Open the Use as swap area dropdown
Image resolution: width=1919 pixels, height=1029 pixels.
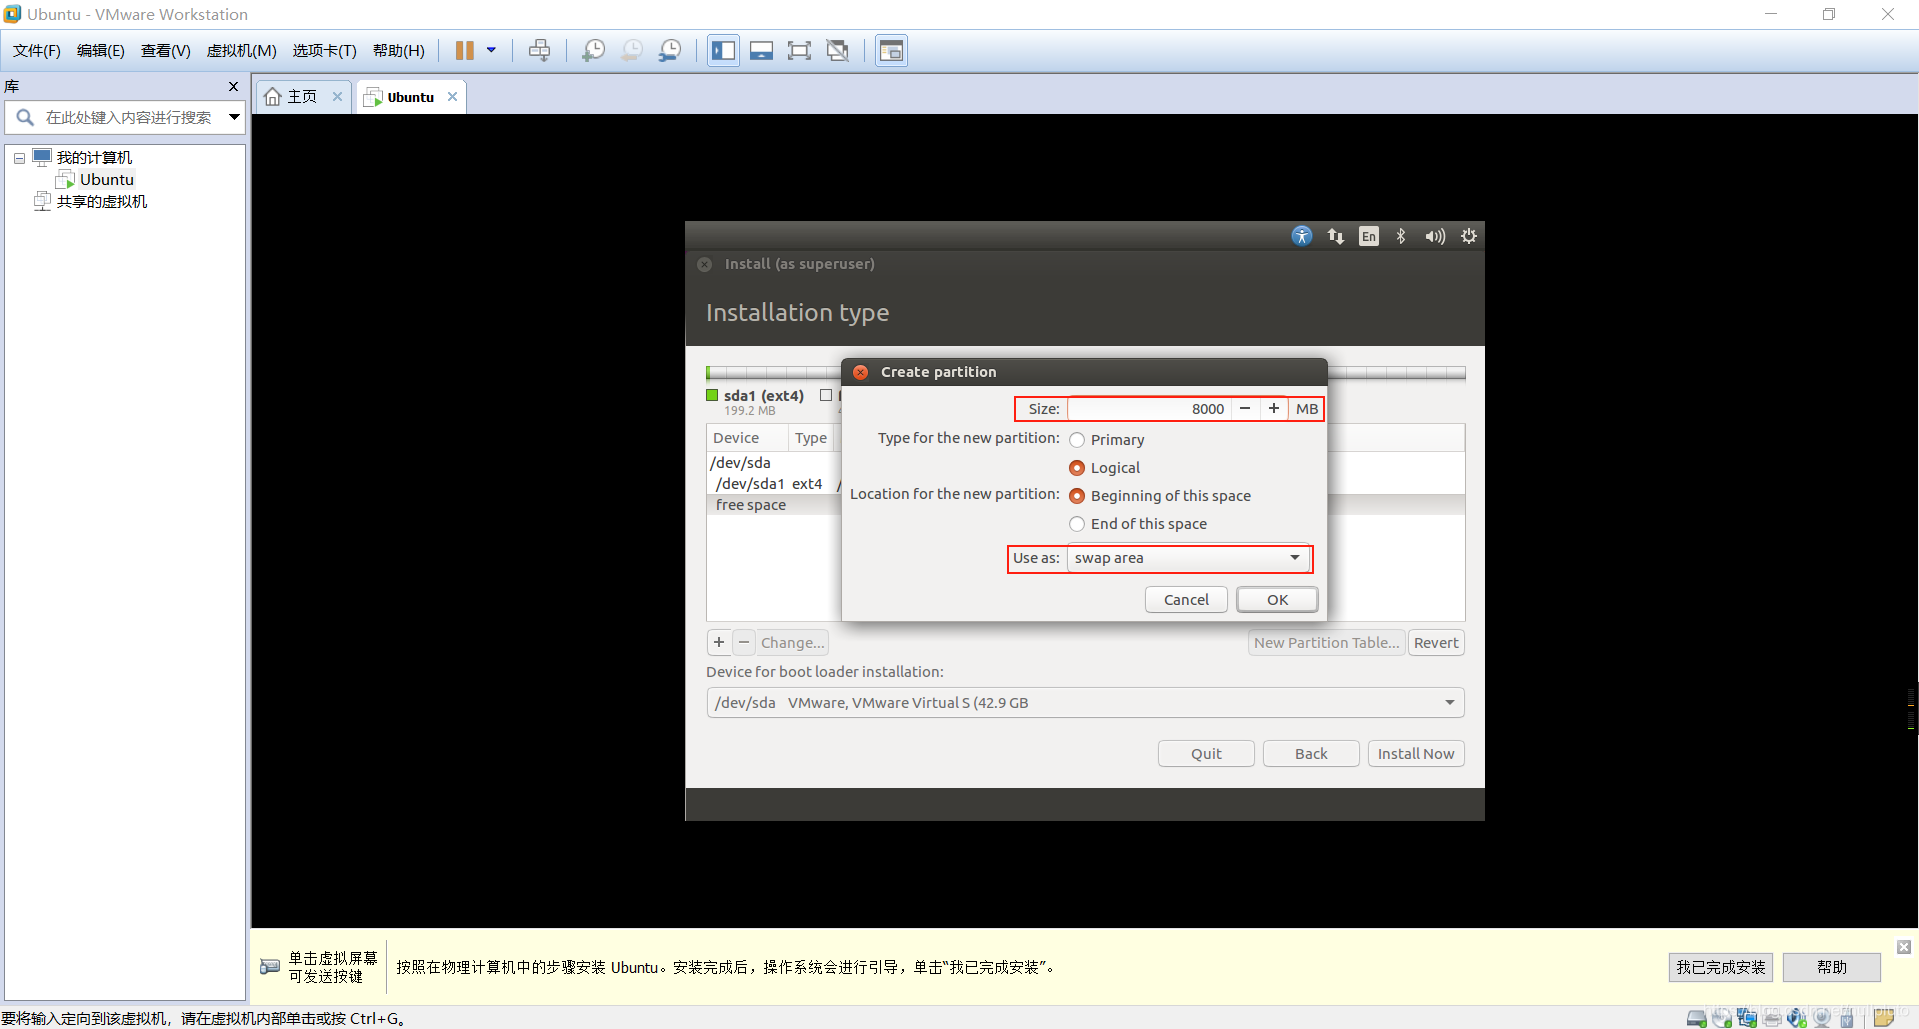(x=1188, y=558)
